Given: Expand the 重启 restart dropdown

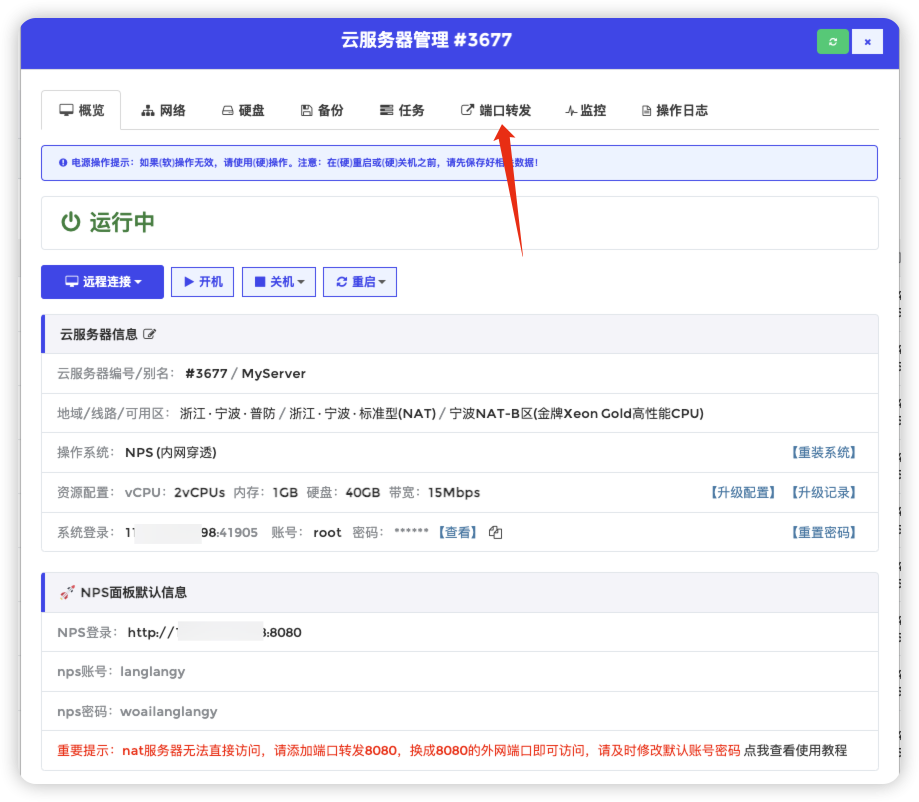Looking at the screenshot, I should [360, 282].
